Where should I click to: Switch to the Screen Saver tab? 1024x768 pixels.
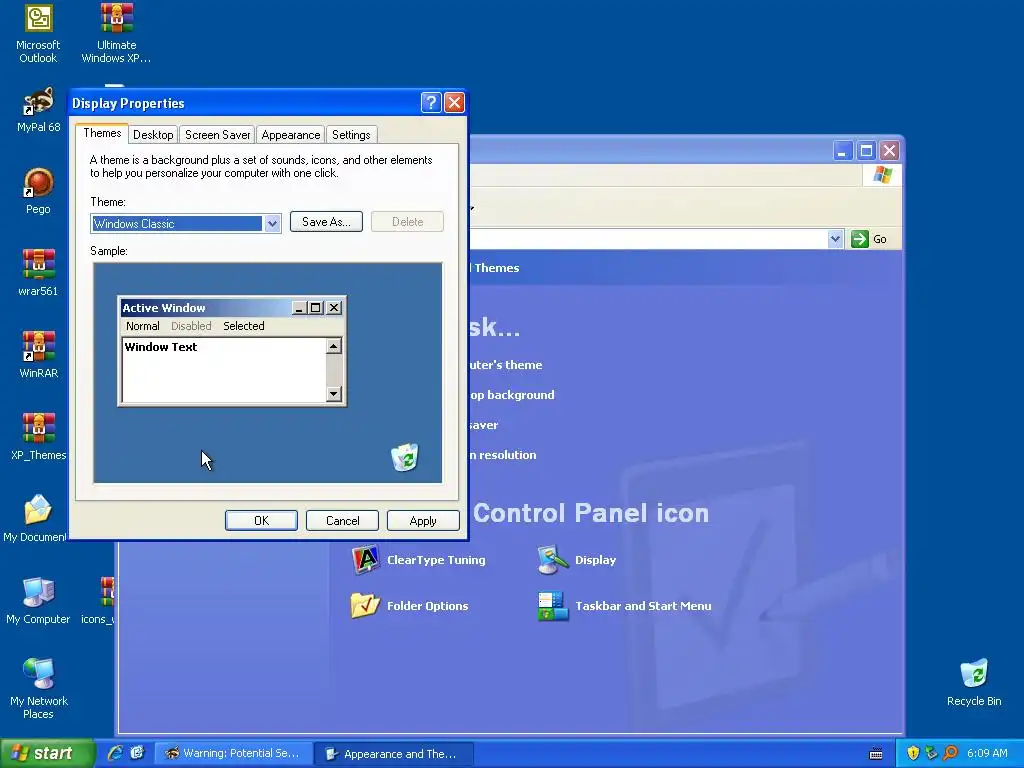[217, 135]
